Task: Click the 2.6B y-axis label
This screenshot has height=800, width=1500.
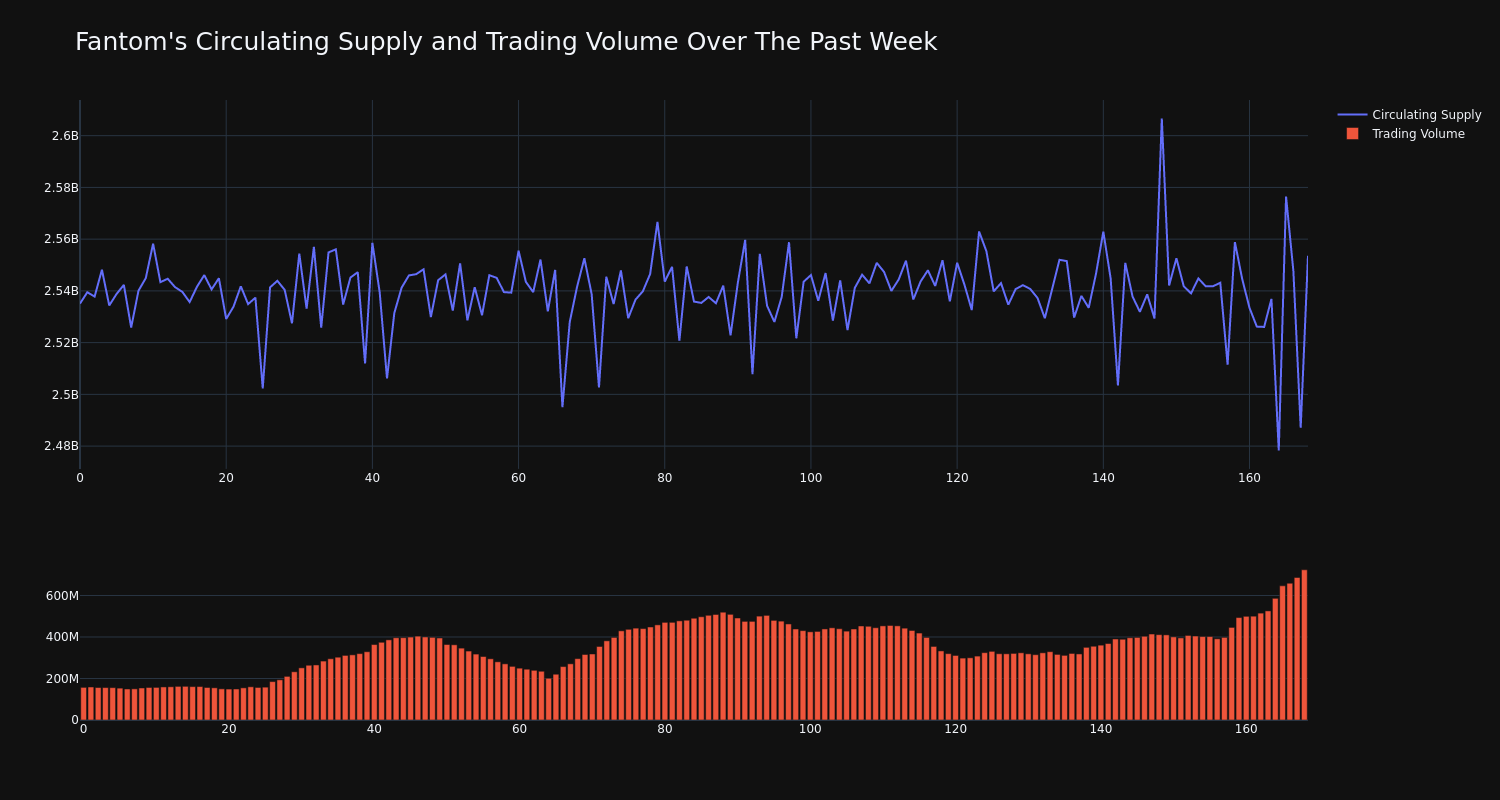Action: pos(65,136)
